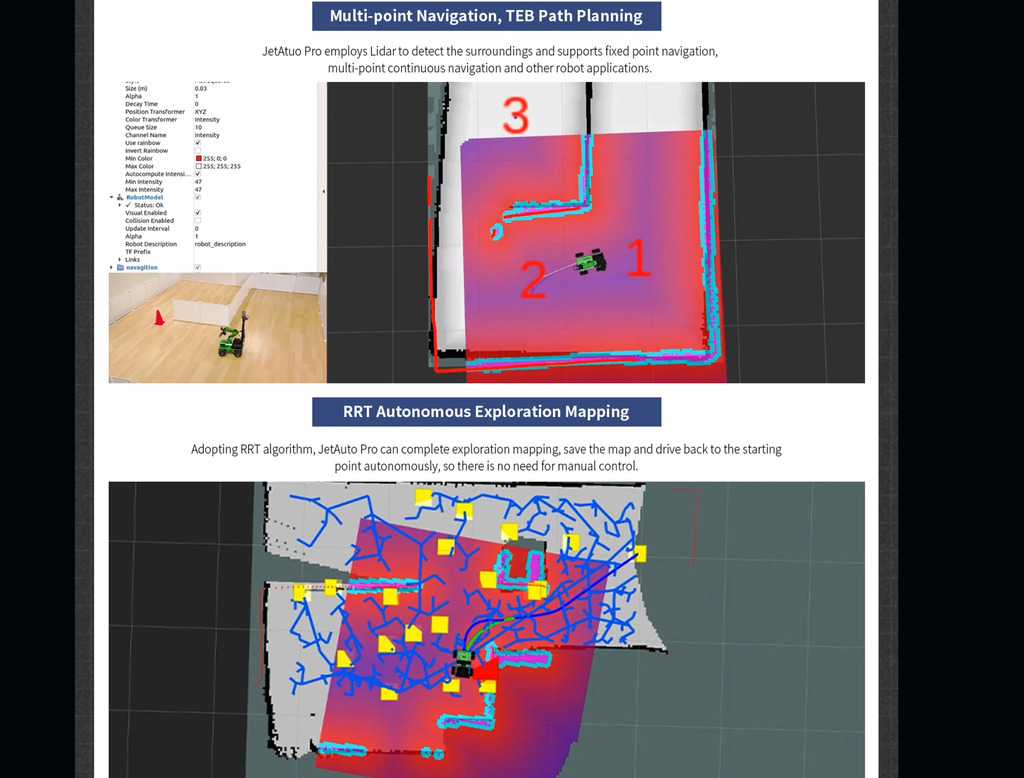Screen dimensions: 1024x778
Task: Click the robot camera photo thumbnail
Action: [217, 327]
